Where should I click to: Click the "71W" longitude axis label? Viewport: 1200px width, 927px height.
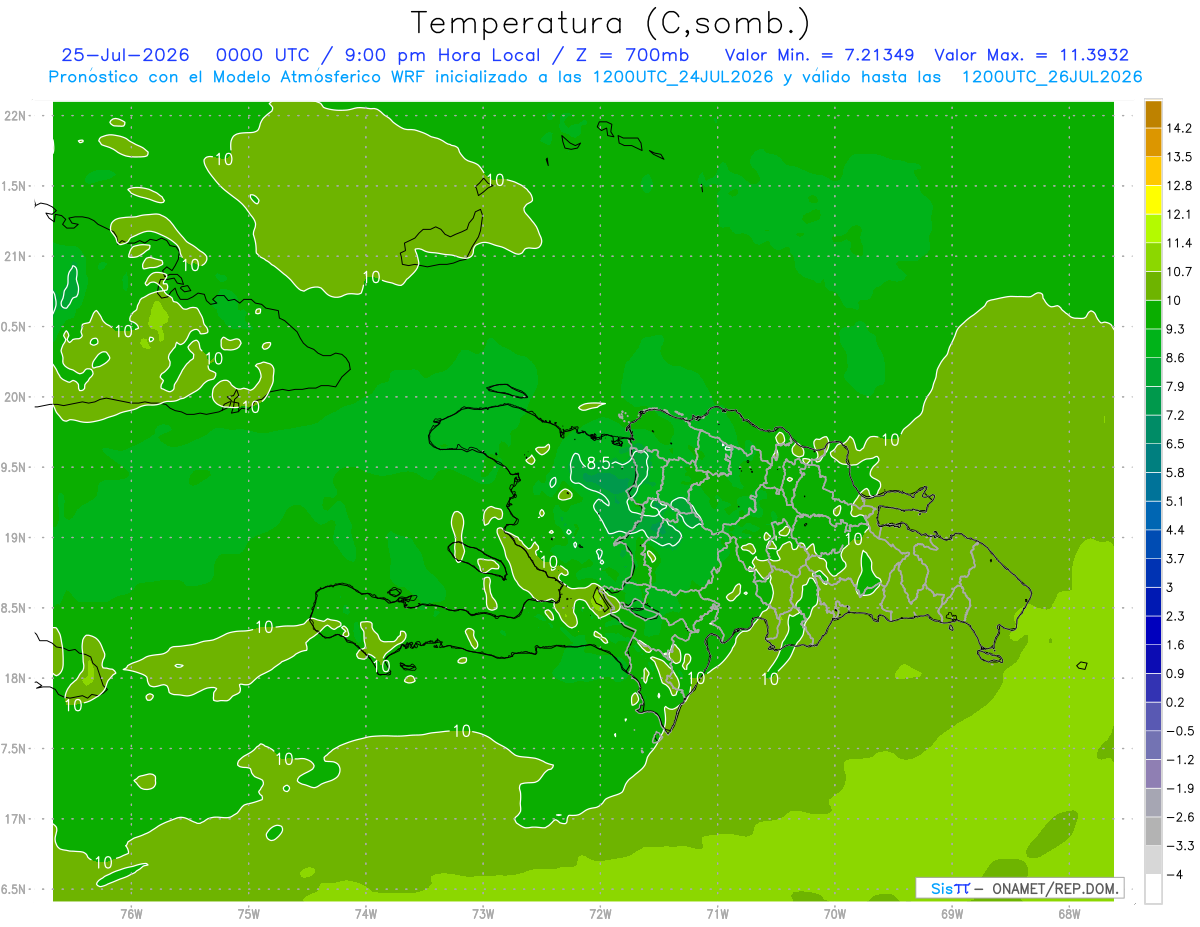(x=717, y=913)
